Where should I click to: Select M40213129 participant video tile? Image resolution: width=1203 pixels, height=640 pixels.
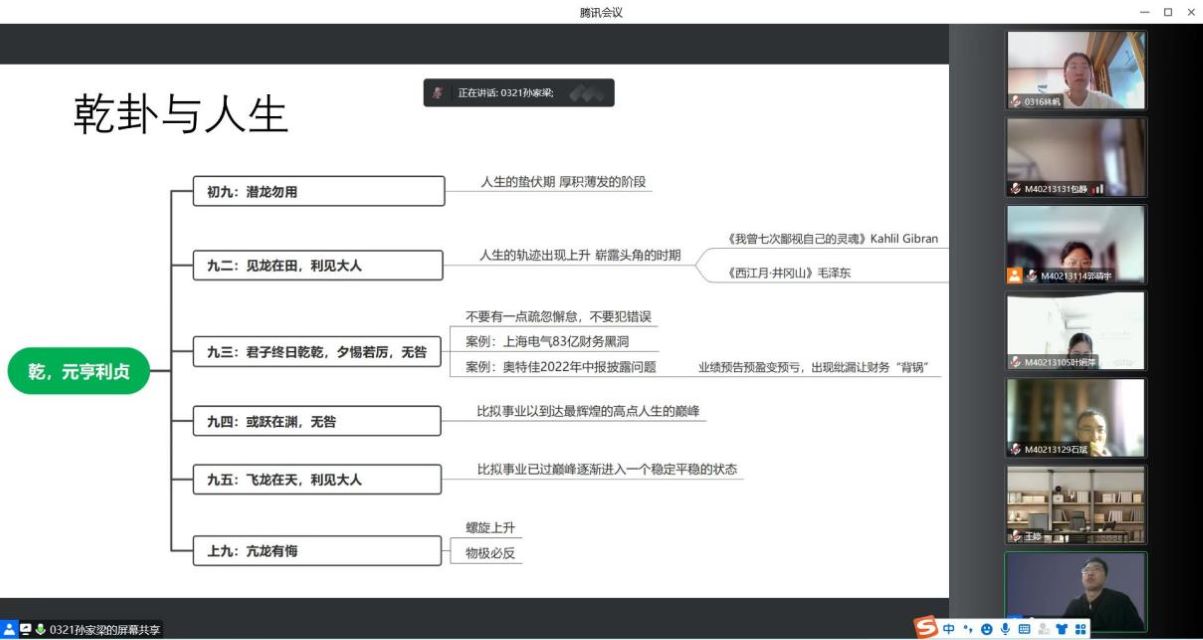click(x=1075, y=417)
